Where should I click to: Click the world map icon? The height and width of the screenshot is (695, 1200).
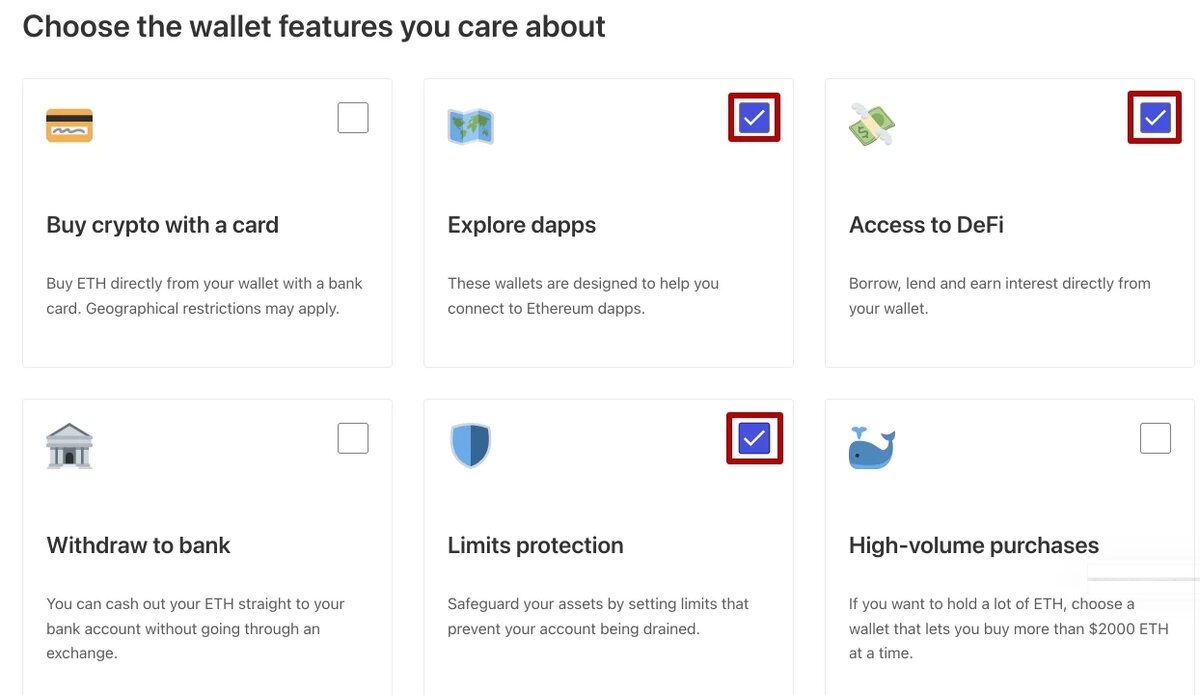pos(470,125)
